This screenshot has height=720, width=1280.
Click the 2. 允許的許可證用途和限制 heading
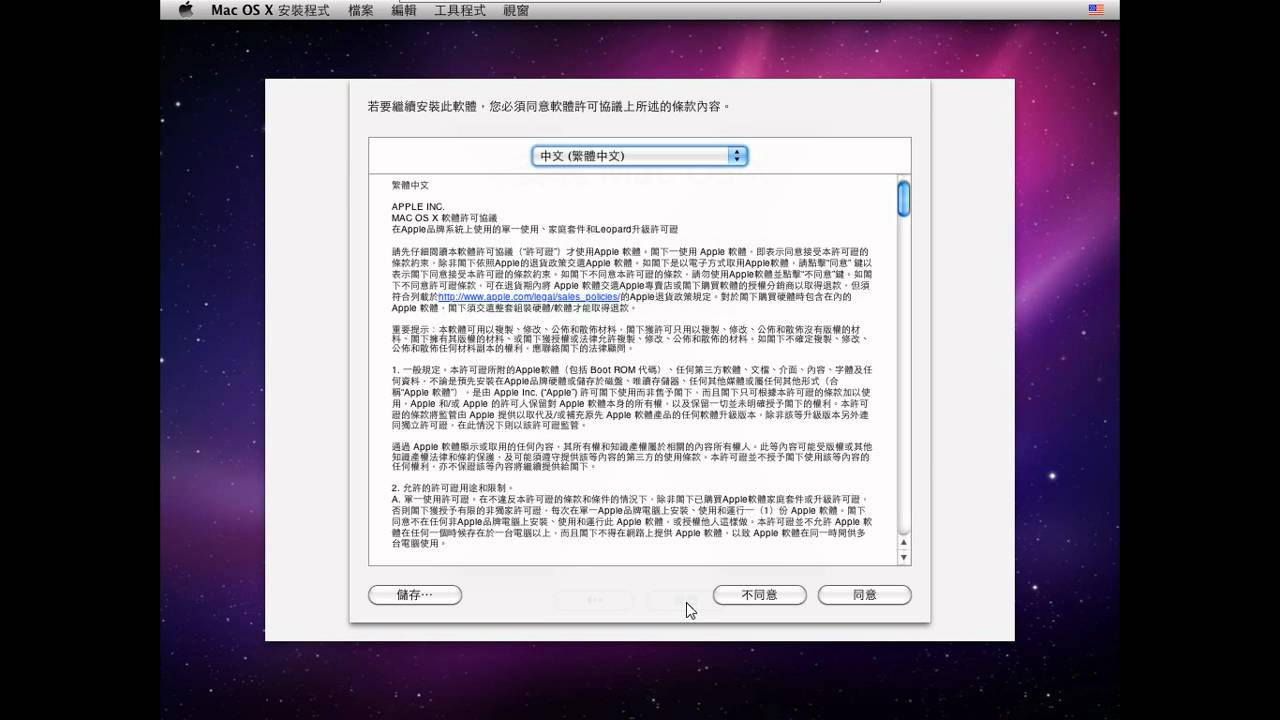coord(452,488)
